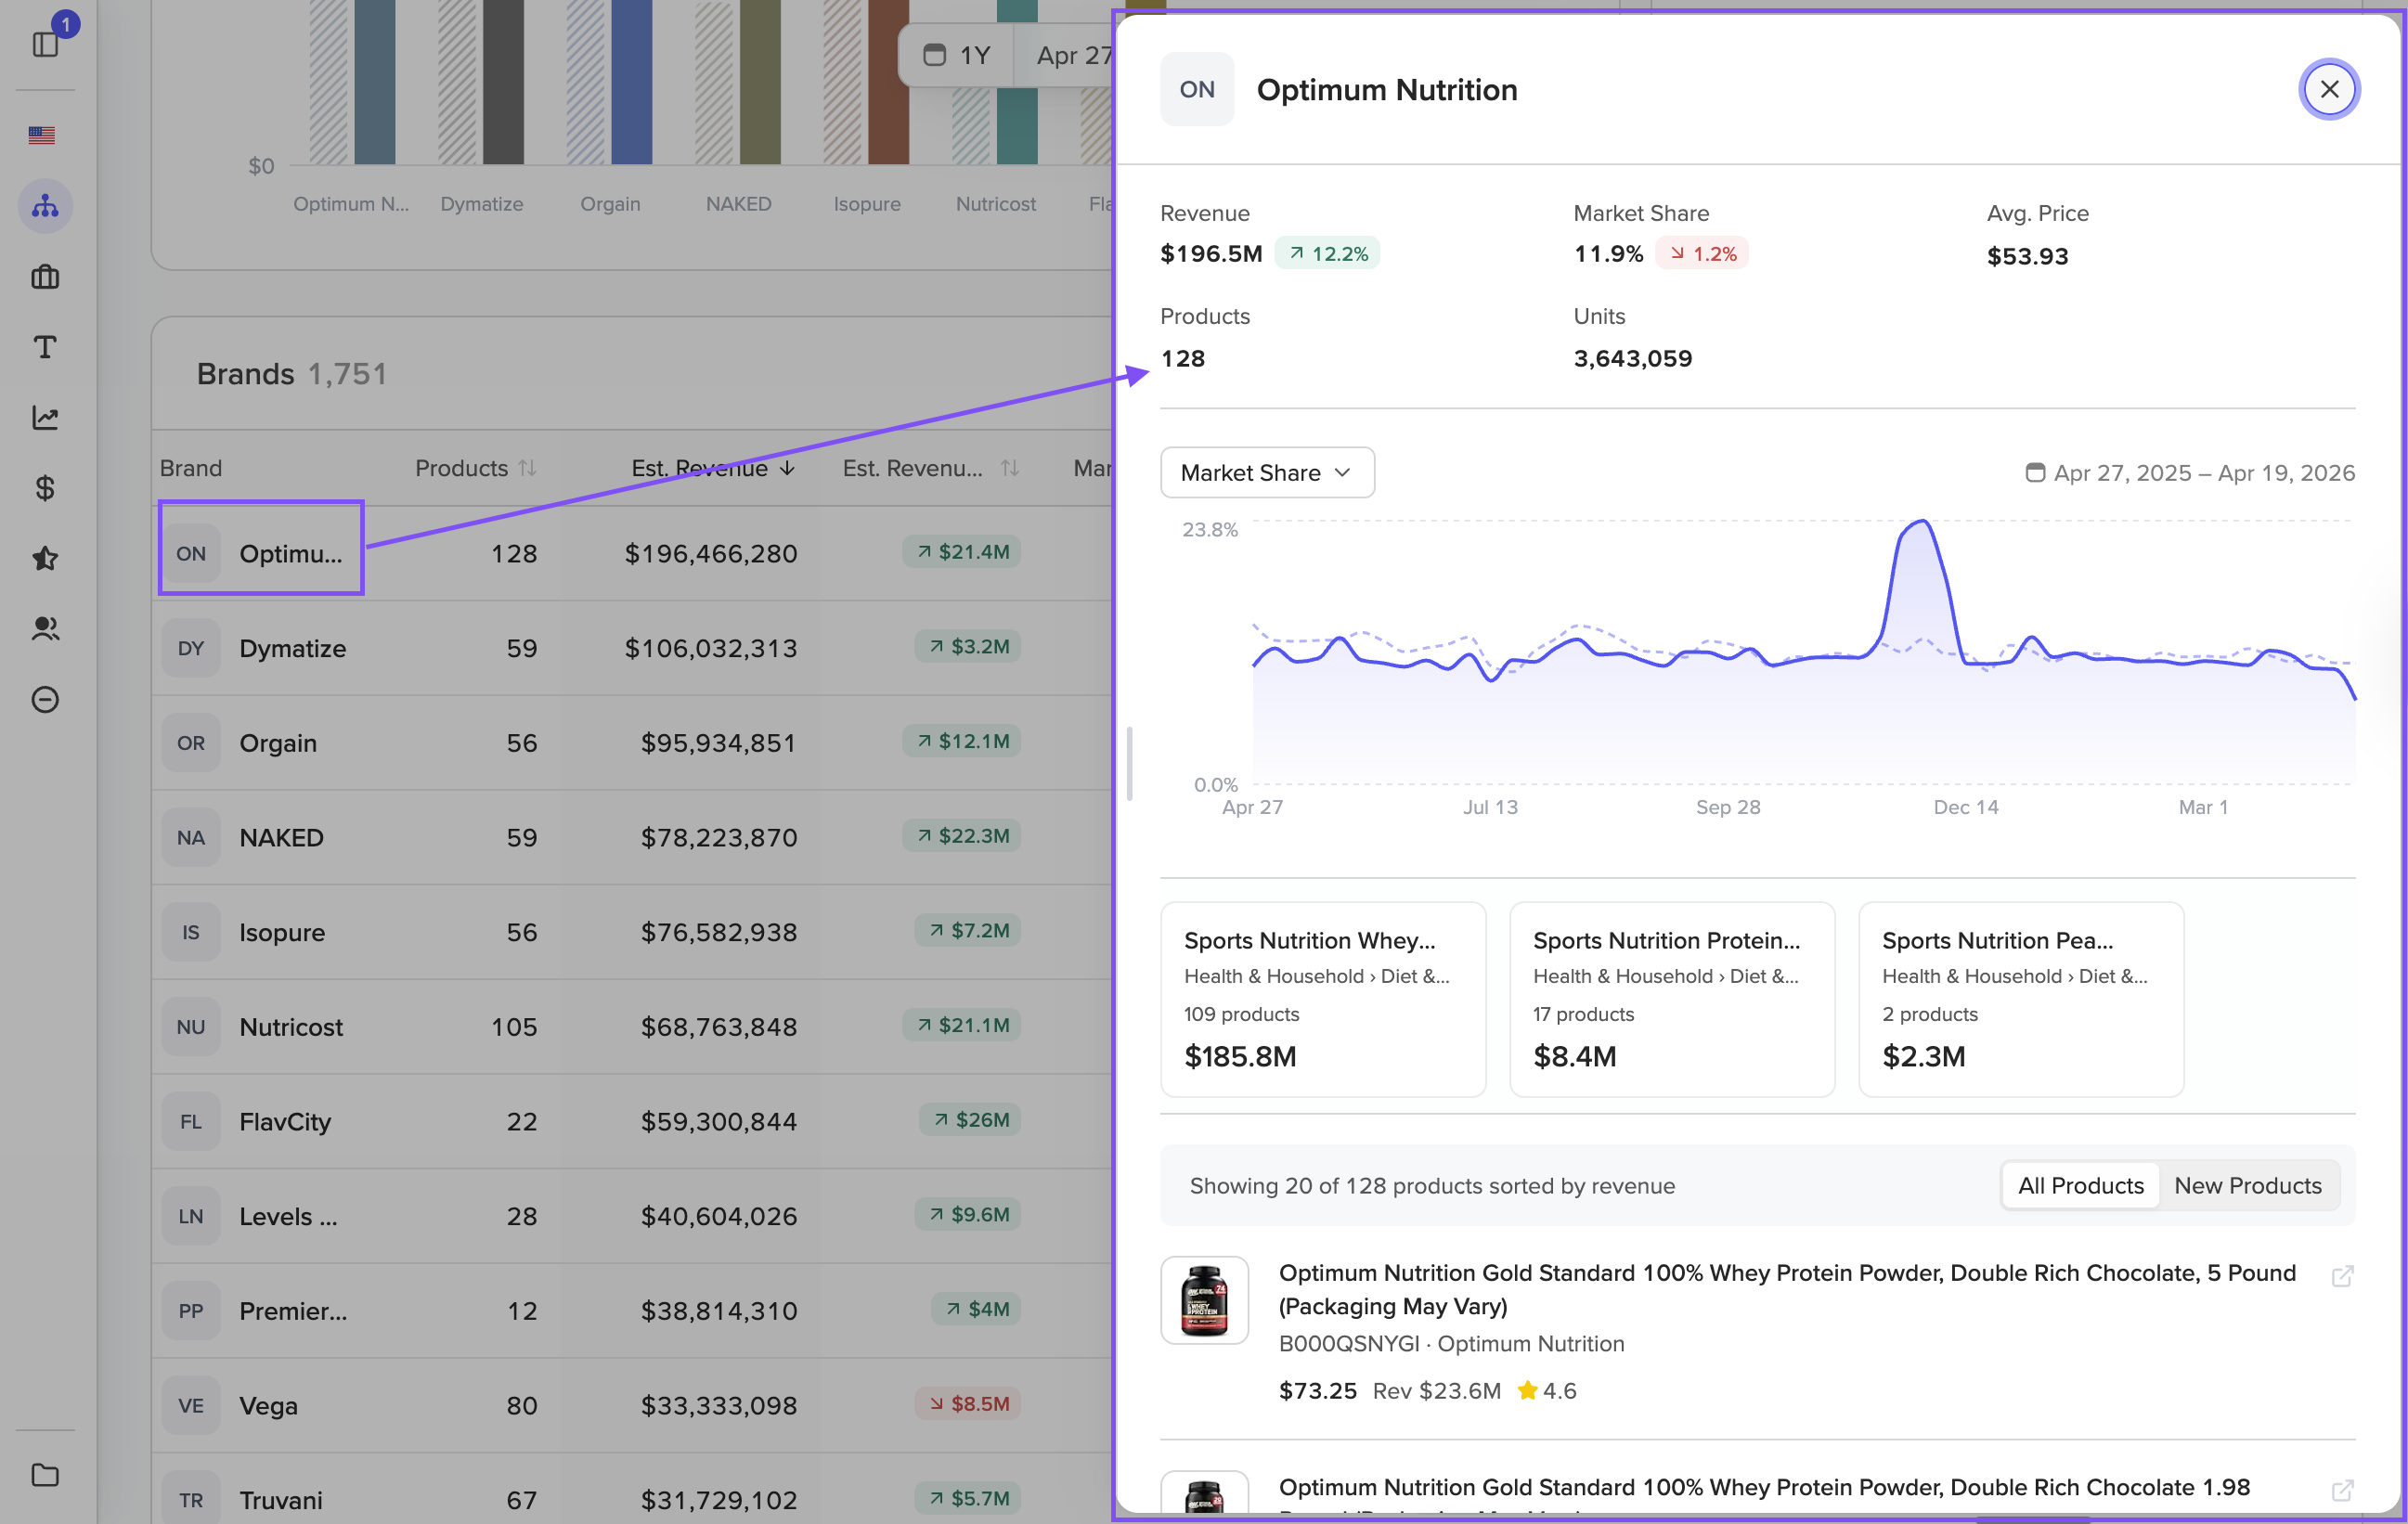Sort by Est. Revenue descending arrow

tap(788, 468)
